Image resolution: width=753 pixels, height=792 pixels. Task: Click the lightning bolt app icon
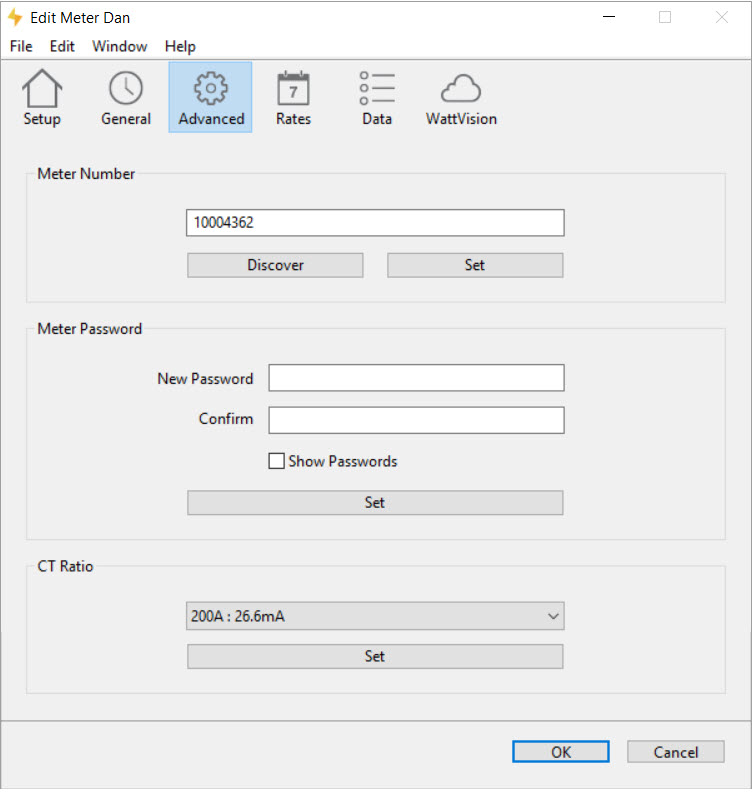click(x=15, y=18)
